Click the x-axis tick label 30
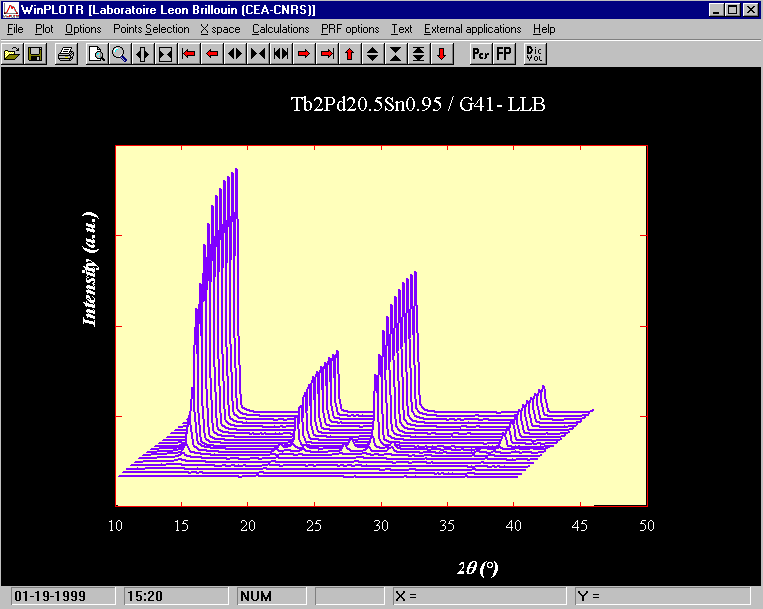Screen dimensions: 763x609 381,526
